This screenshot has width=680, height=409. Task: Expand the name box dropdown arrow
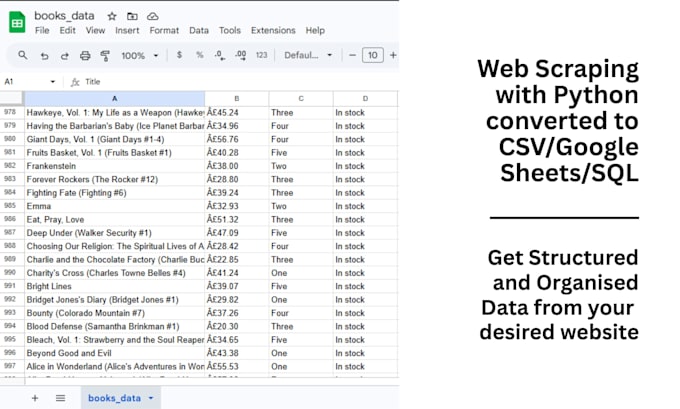tap(52, 82)
